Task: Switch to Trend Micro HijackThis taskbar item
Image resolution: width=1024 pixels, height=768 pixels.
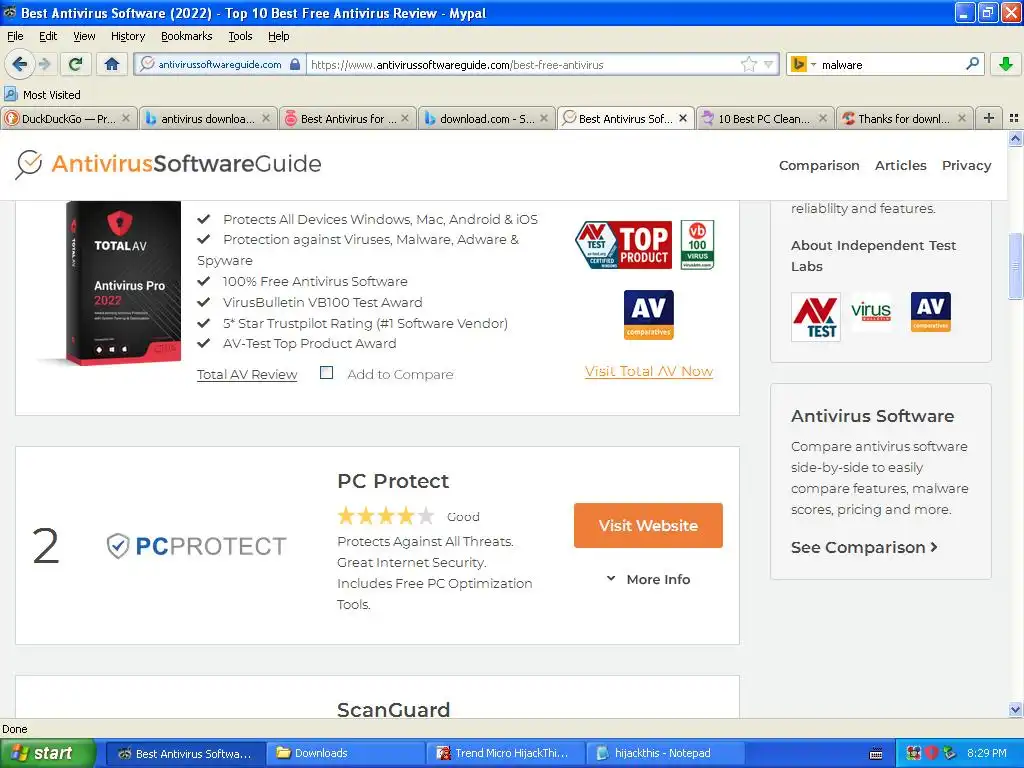Action: (504, 753)
